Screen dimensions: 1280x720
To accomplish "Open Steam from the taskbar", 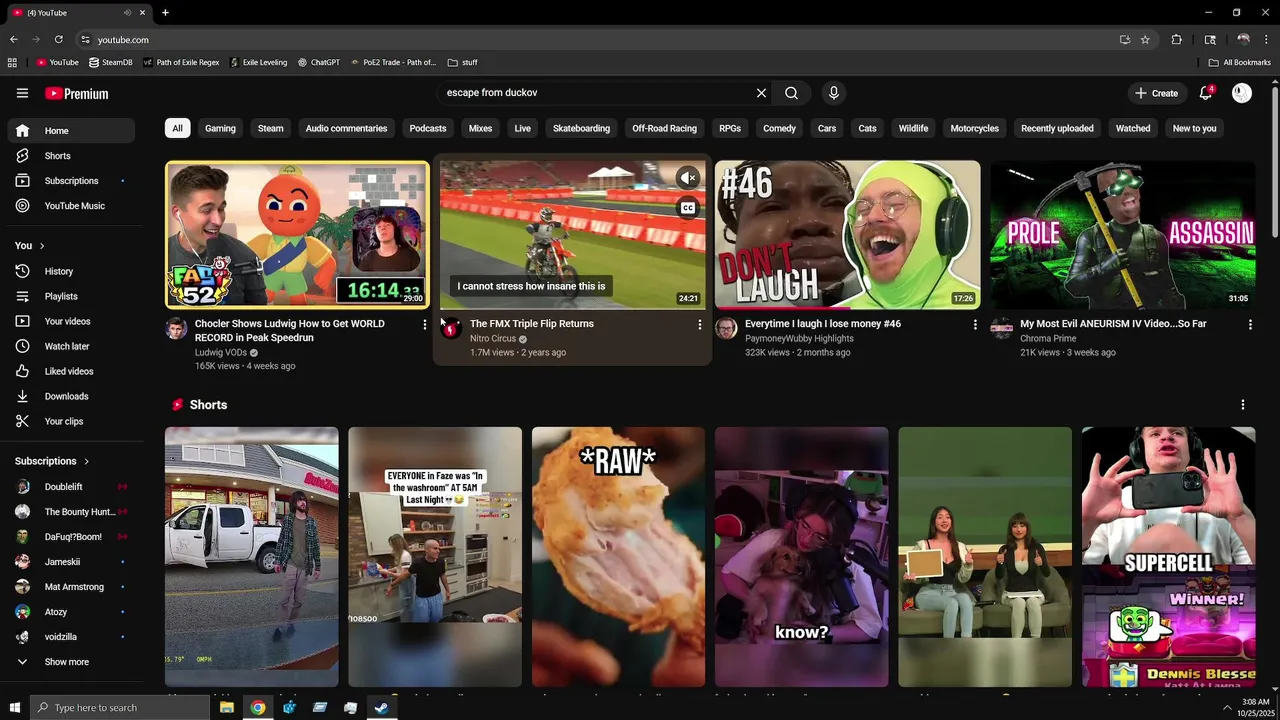I will tap(381, 707).
